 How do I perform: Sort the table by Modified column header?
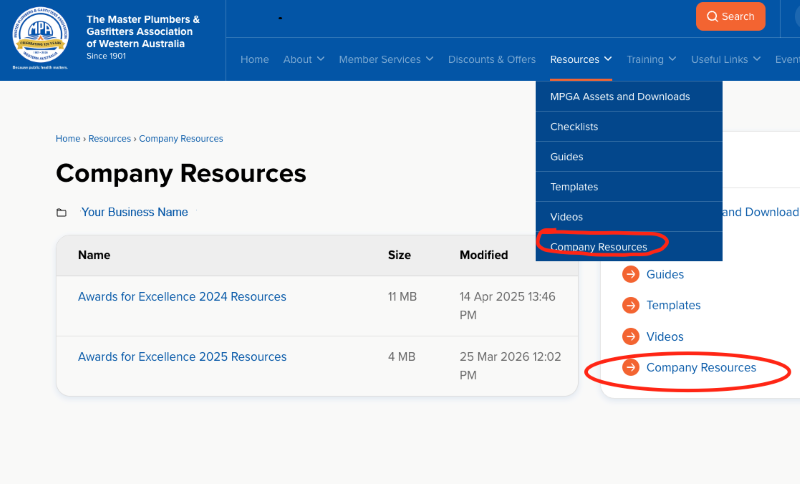pos(483,255)
